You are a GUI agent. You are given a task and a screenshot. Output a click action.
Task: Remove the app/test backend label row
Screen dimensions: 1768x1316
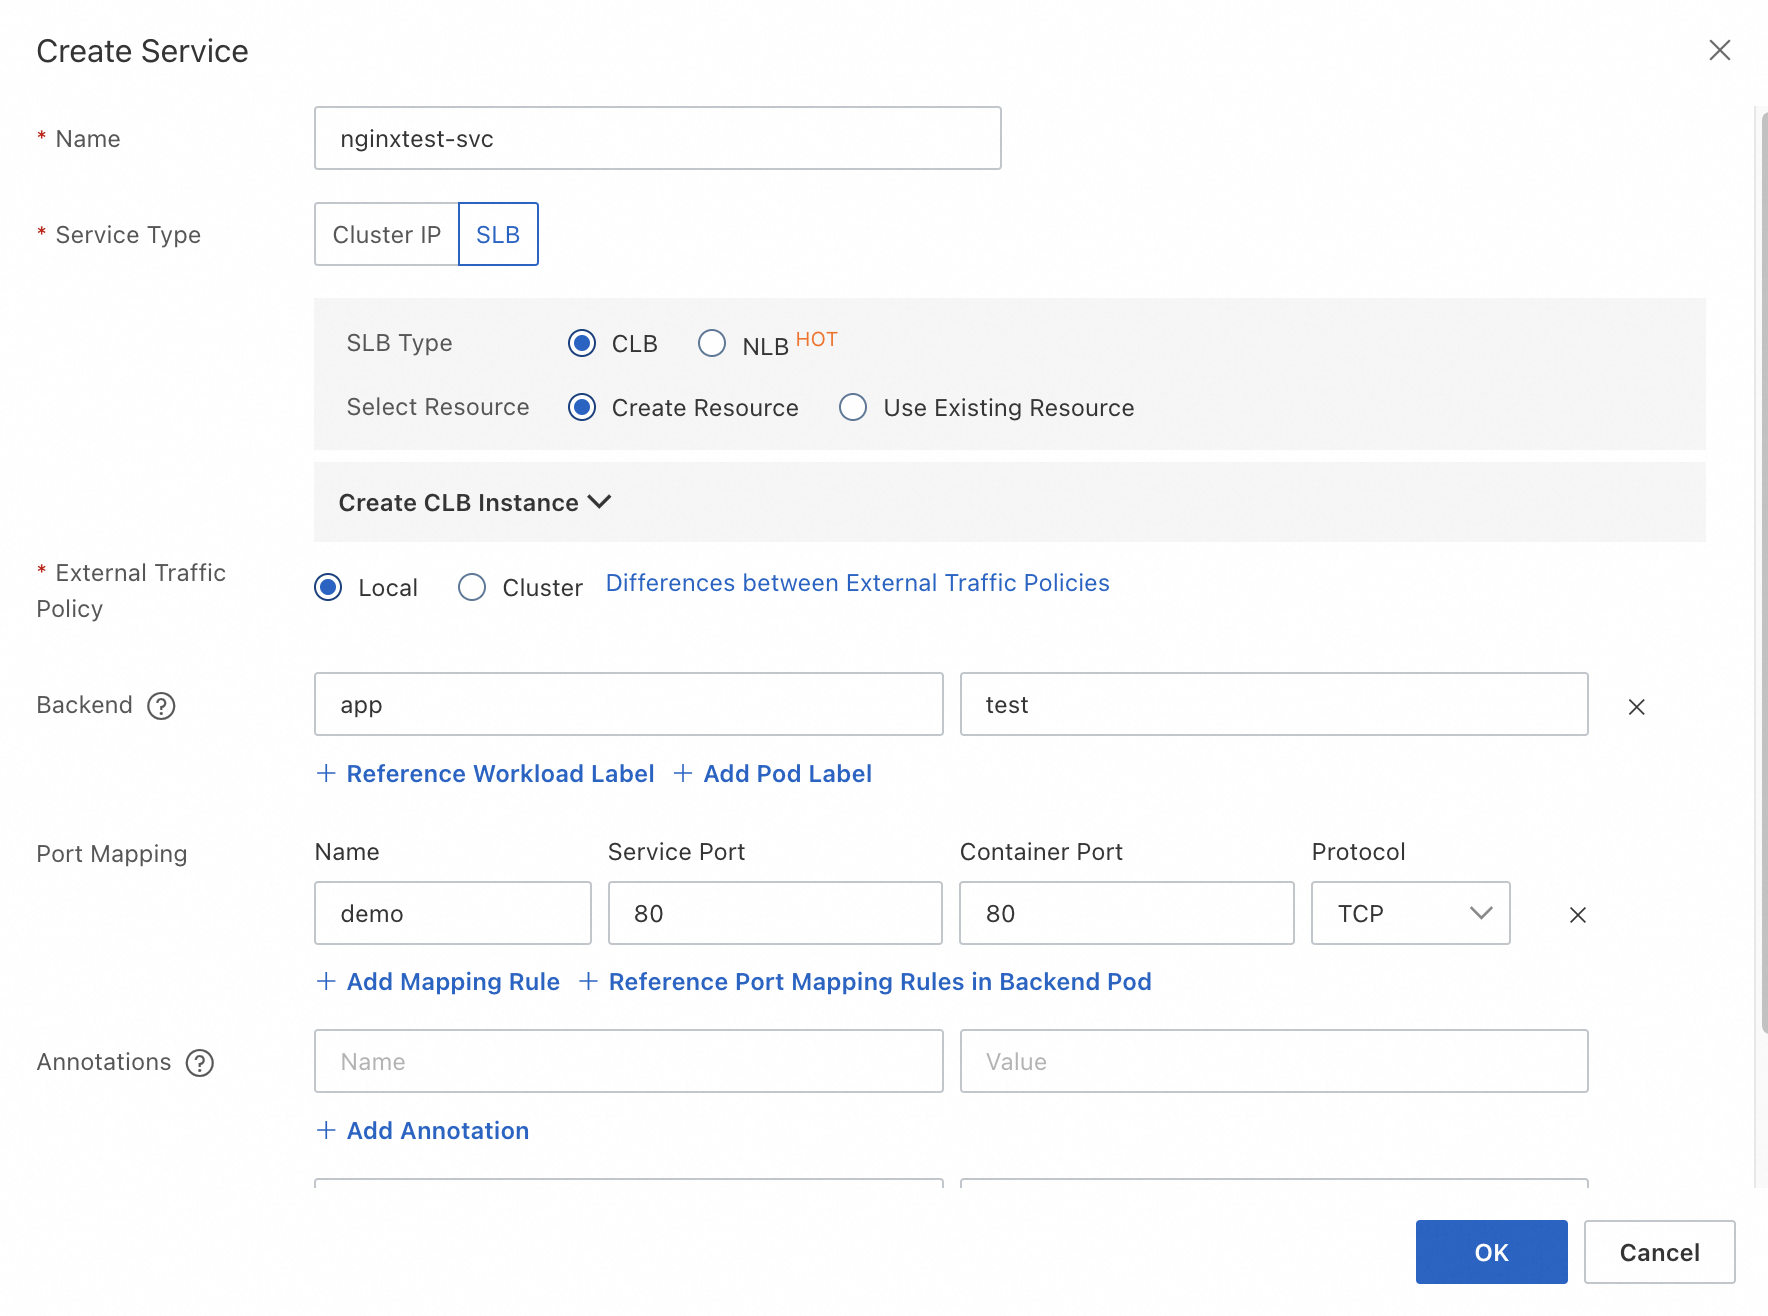pyautogui.click(x=1636, y=707)
